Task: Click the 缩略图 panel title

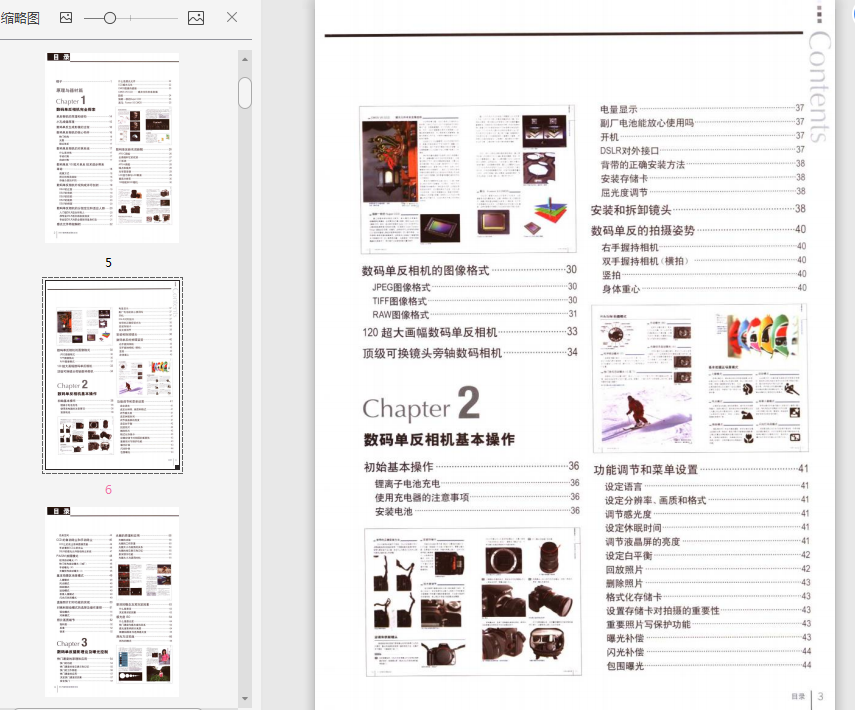Action: coord(20,18)
